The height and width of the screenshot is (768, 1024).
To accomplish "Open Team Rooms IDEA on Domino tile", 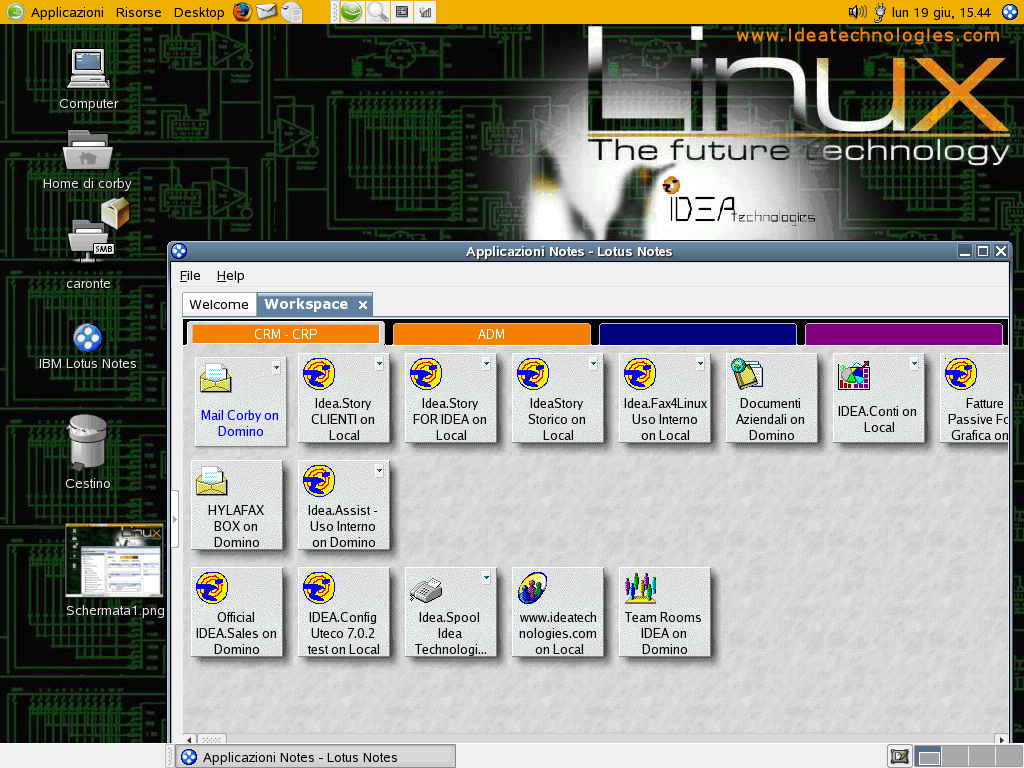I will 665,613.
